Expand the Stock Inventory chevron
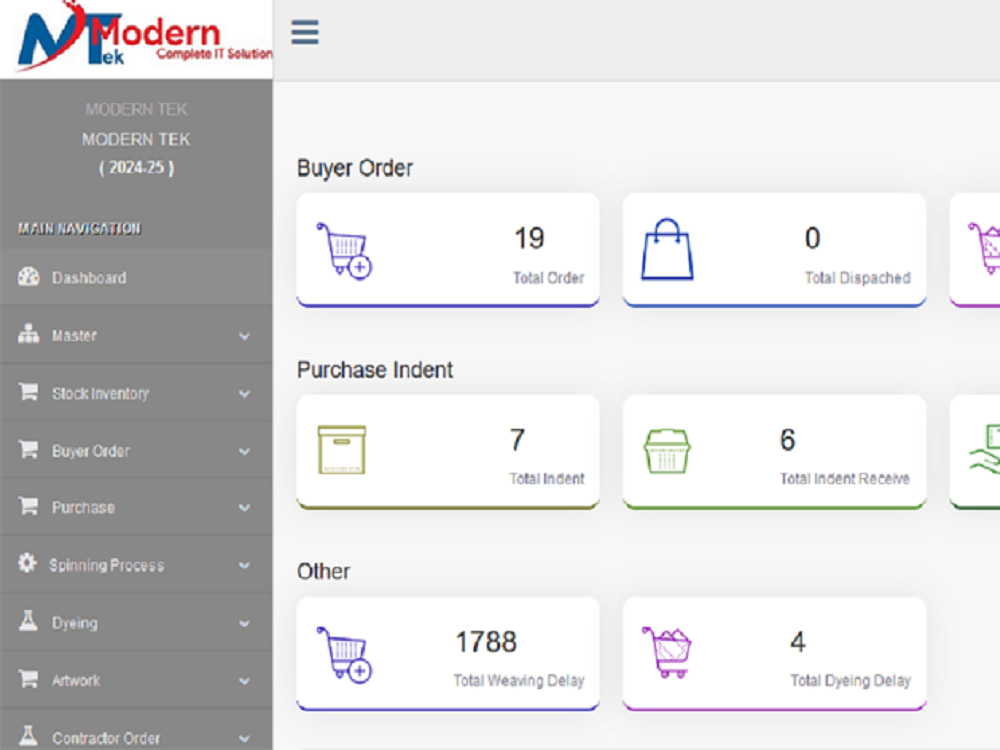Screen dimensions: 1000x750 pyautogui.click(x=244, y=393)
